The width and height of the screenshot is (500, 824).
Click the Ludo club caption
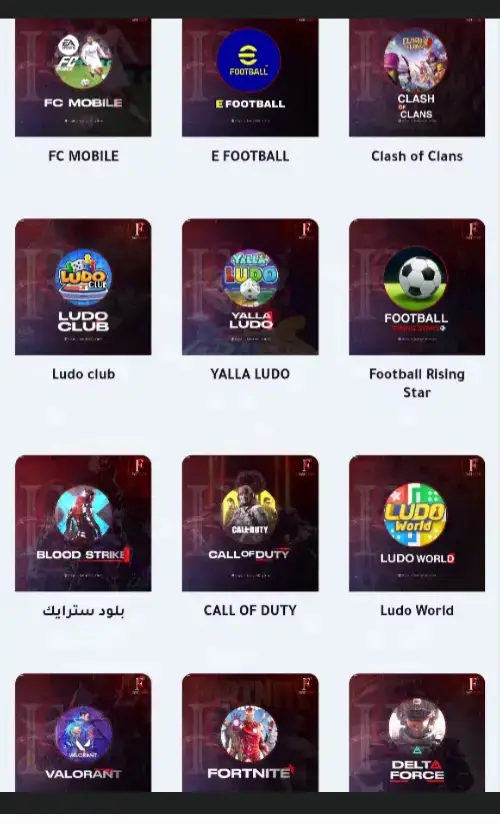(83, 374)
